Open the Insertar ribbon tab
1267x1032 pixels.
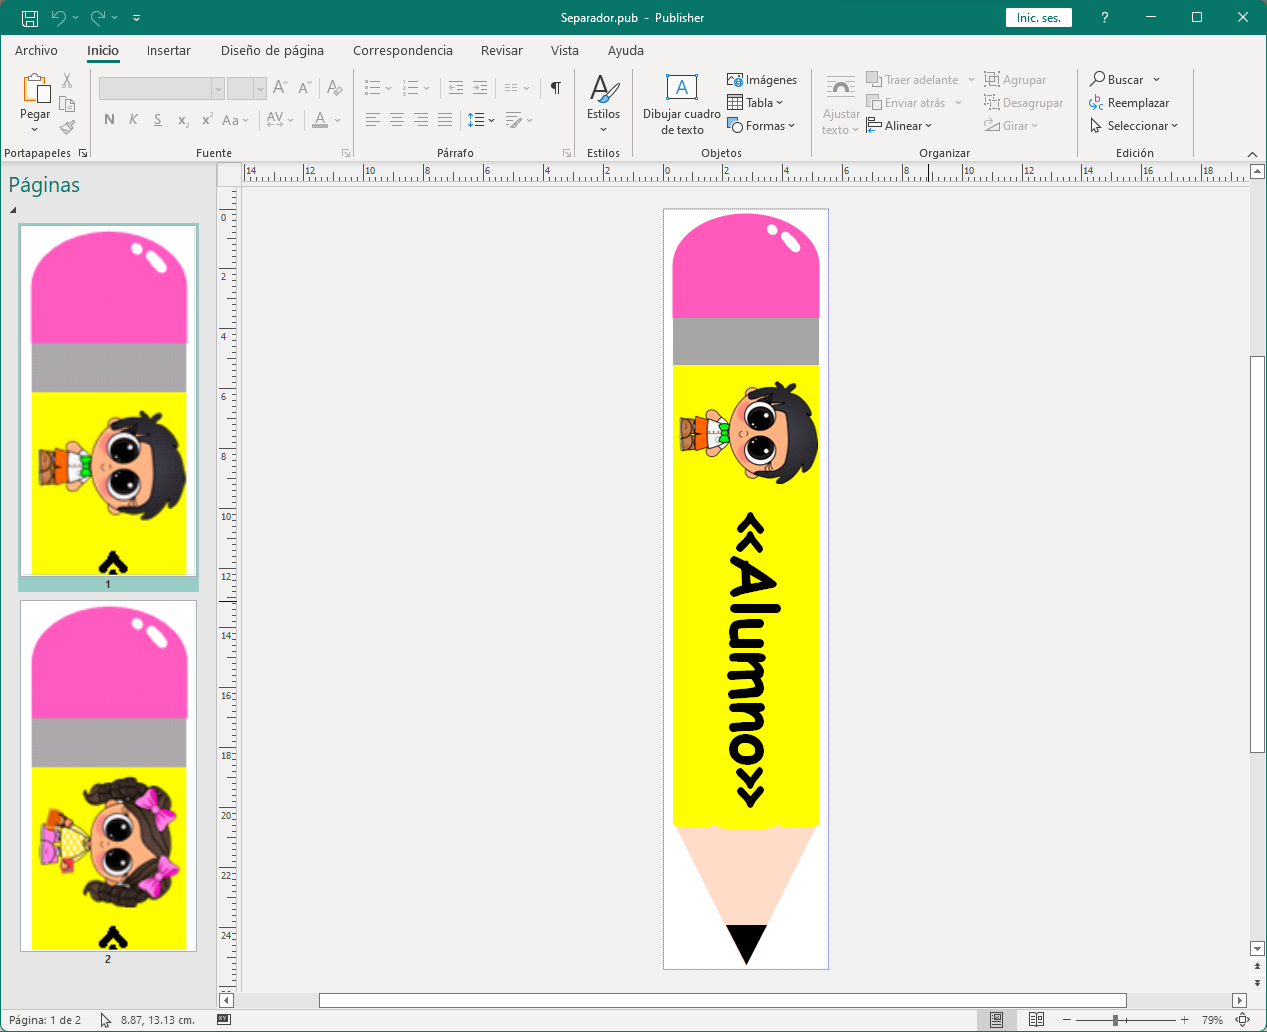[168, 50]
